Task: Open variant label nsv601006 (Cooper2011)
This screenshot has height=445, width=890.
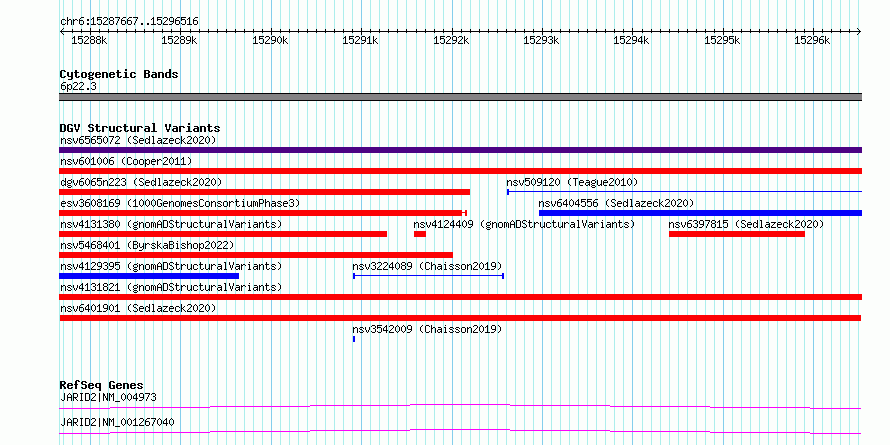Action: [126, 161]
